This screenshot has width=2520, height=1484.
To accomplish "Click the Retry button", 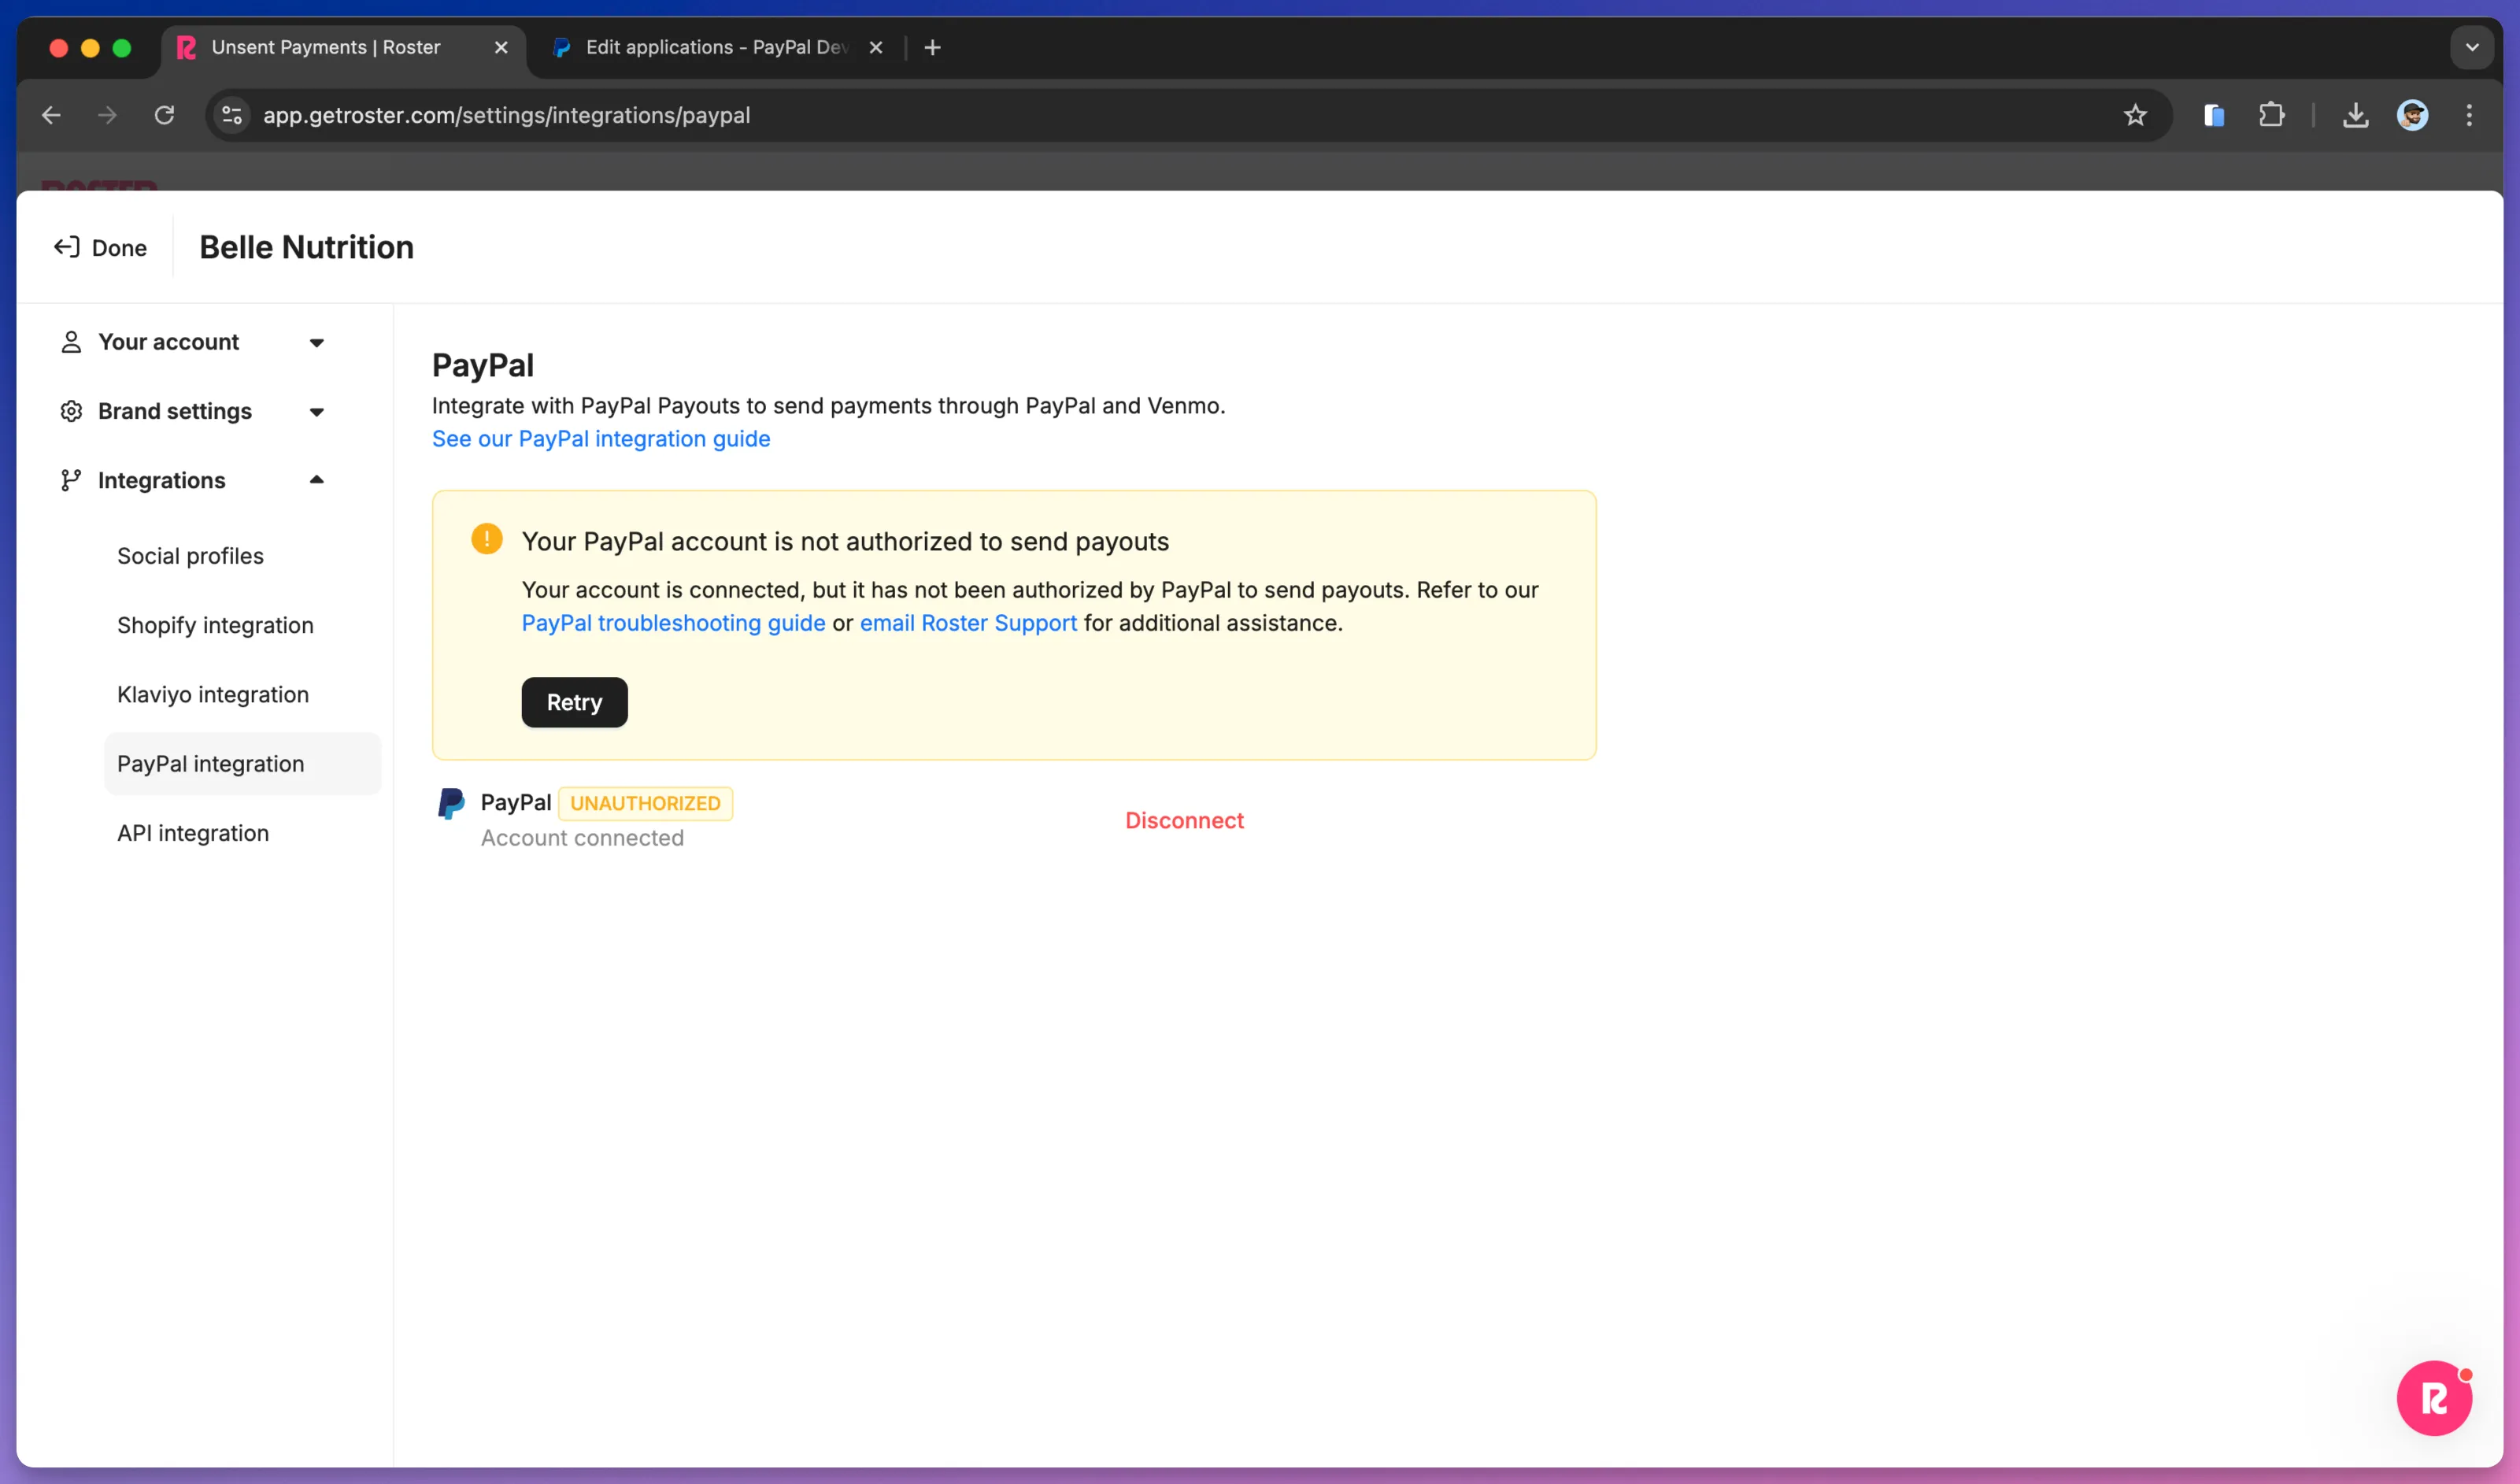I will pyautogui.click(x=574, y=702).
